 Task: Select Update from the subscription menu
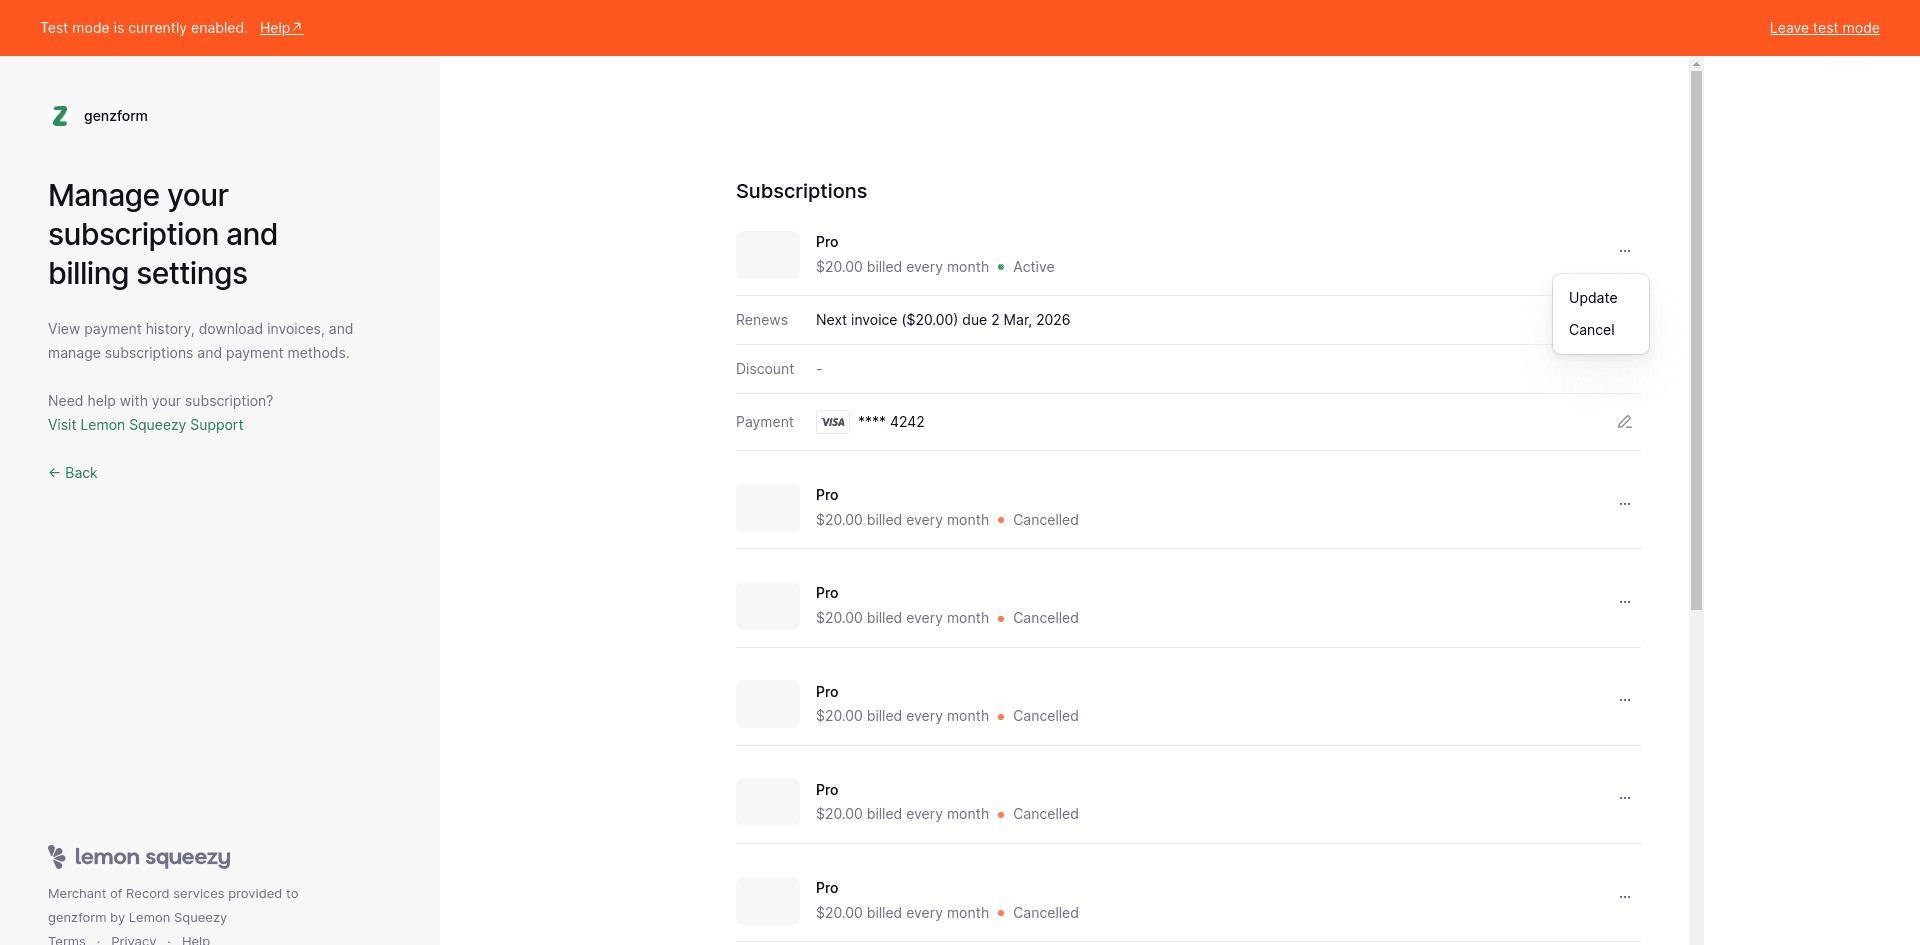click(1591, 297)
